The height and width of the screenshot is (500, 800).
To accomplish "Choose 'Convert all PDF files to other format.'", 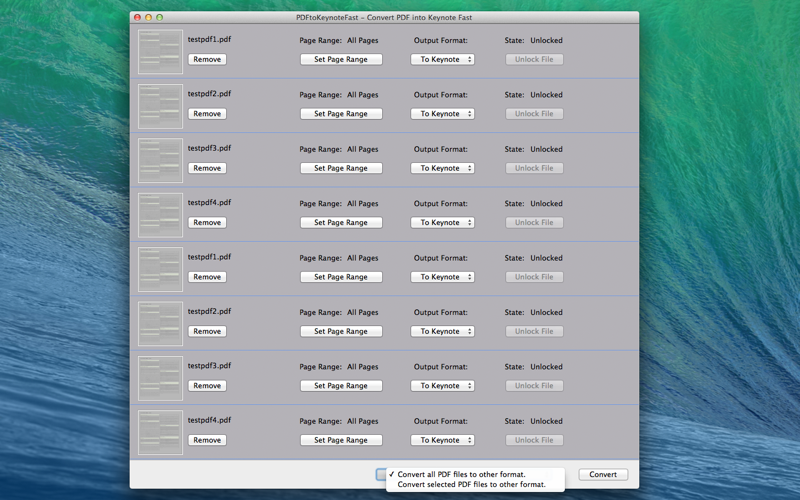I will pos(476,474).
